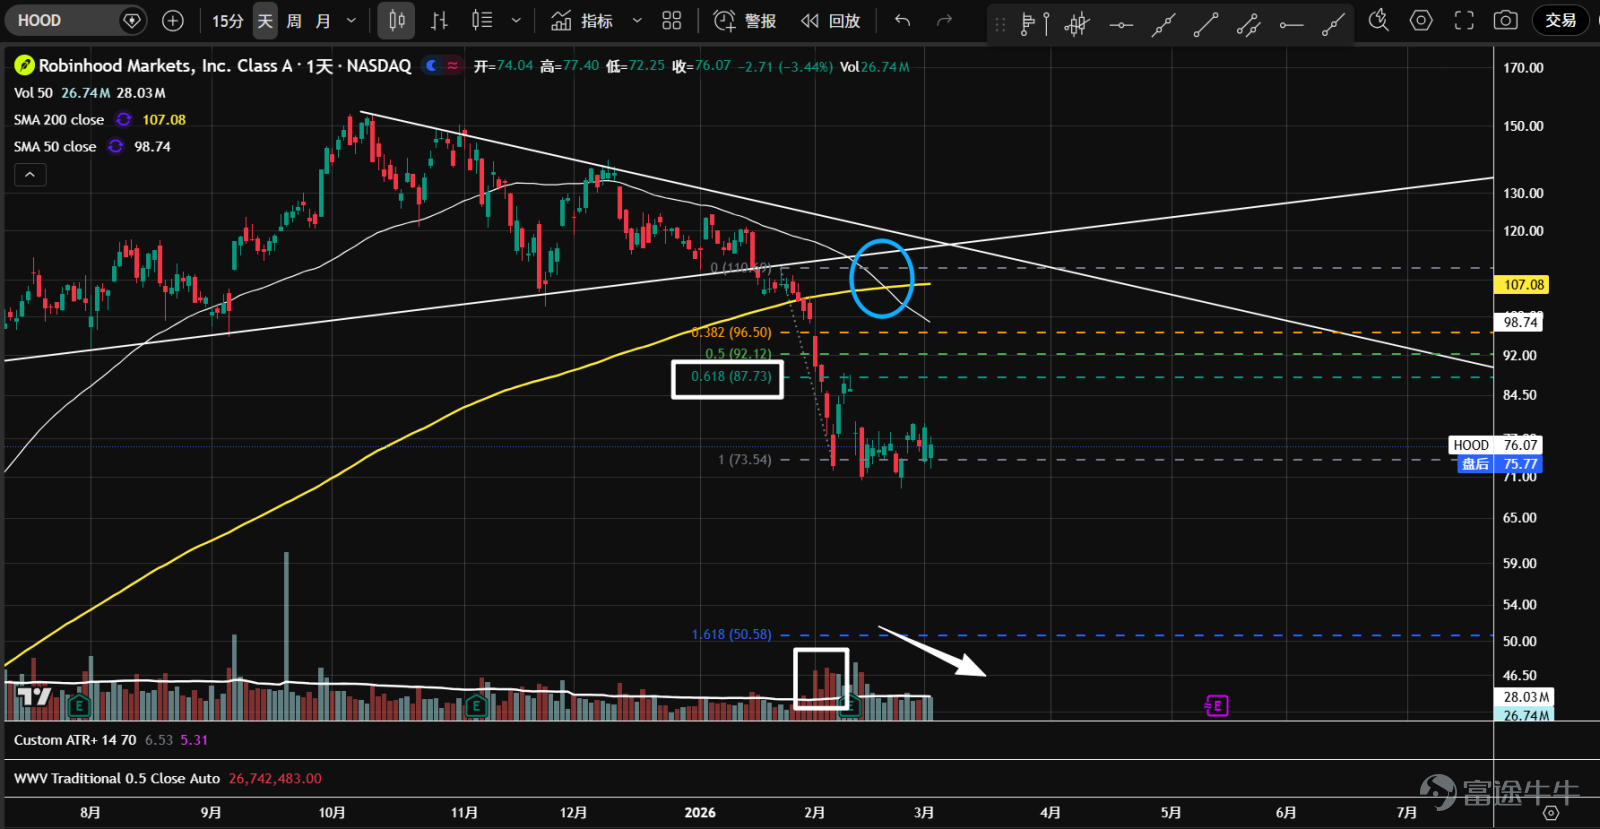Click the 2026 label on time axis

click(700, 813)
